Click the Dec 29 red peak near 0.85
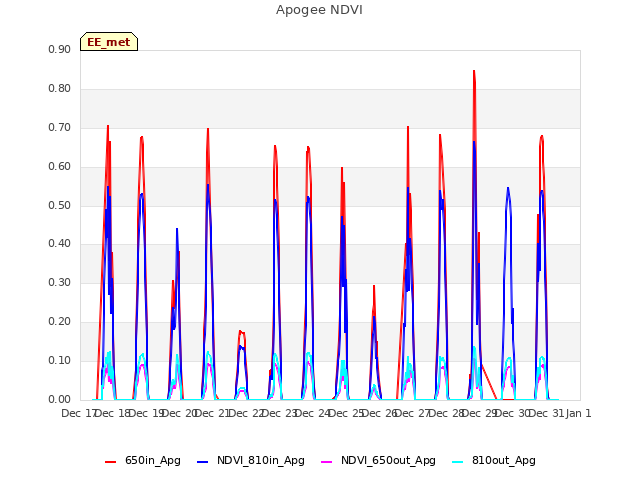This screenshot has width=640, height=480. [474, 72]
